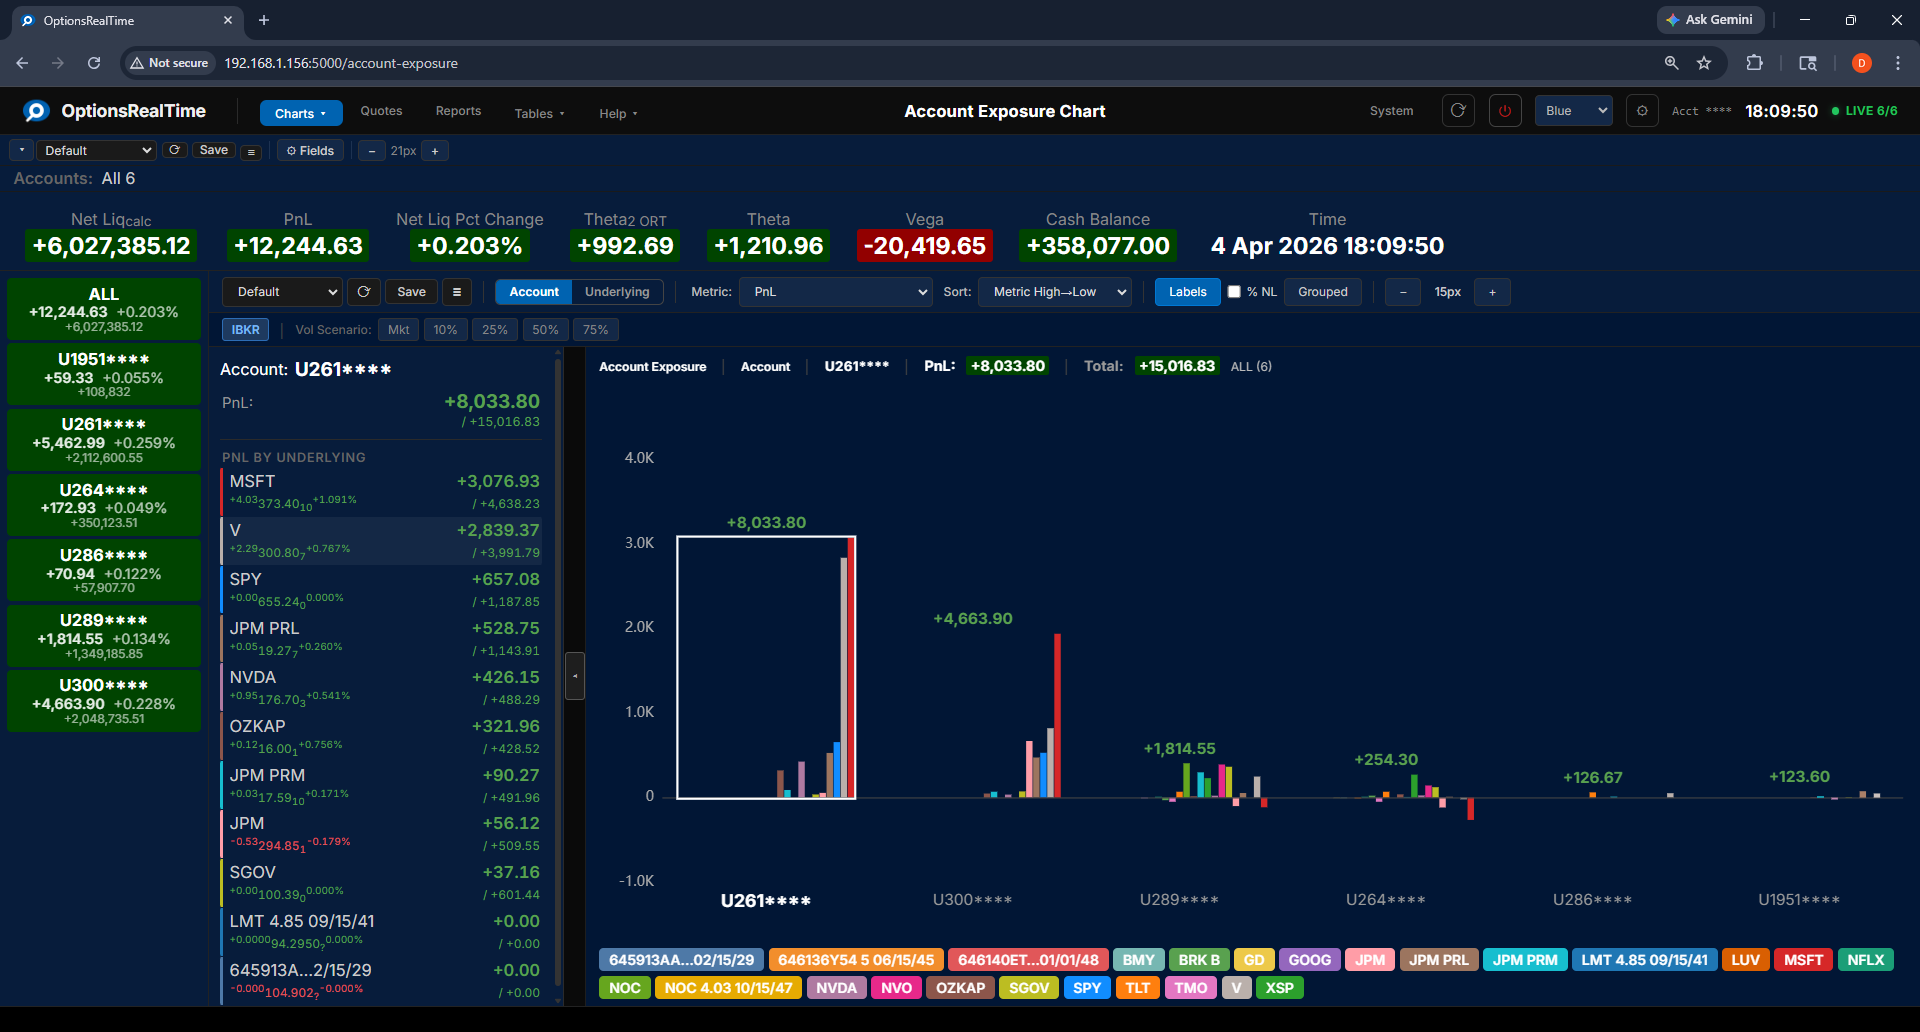Screen dimensions: 1920x1032
Task: Click the refresh icon beside the Default layout dropdown
Action: coord(175,150)
